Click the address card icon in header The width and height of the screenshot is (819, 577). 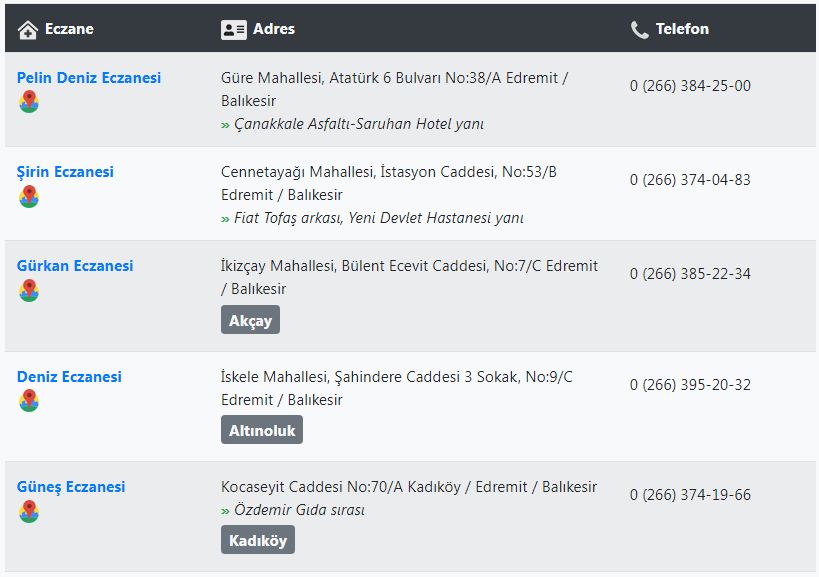[x=233, y=30]
